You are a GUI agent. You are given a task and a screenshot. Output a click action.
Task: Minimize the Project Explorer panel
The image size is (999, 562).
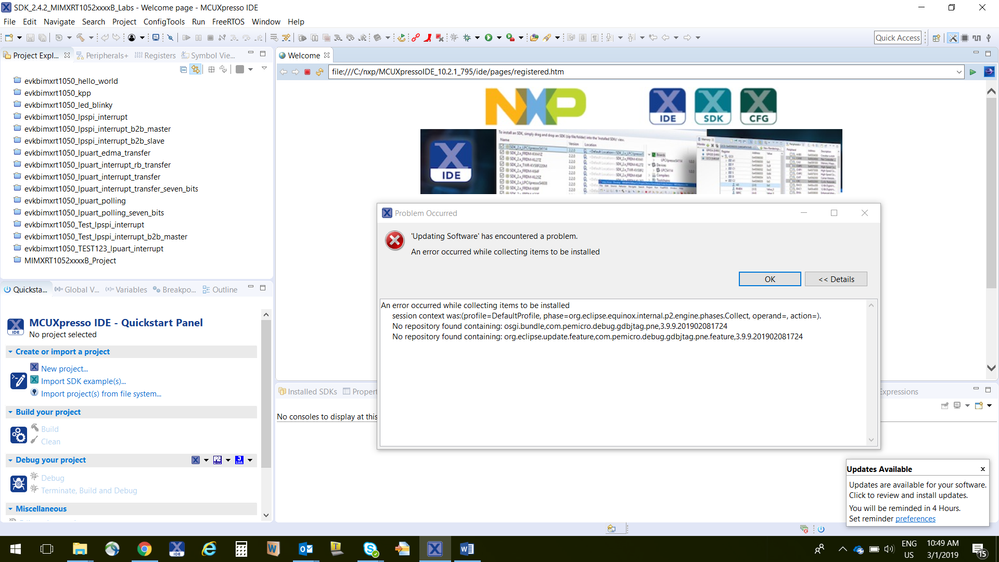[x=250, y=53]
